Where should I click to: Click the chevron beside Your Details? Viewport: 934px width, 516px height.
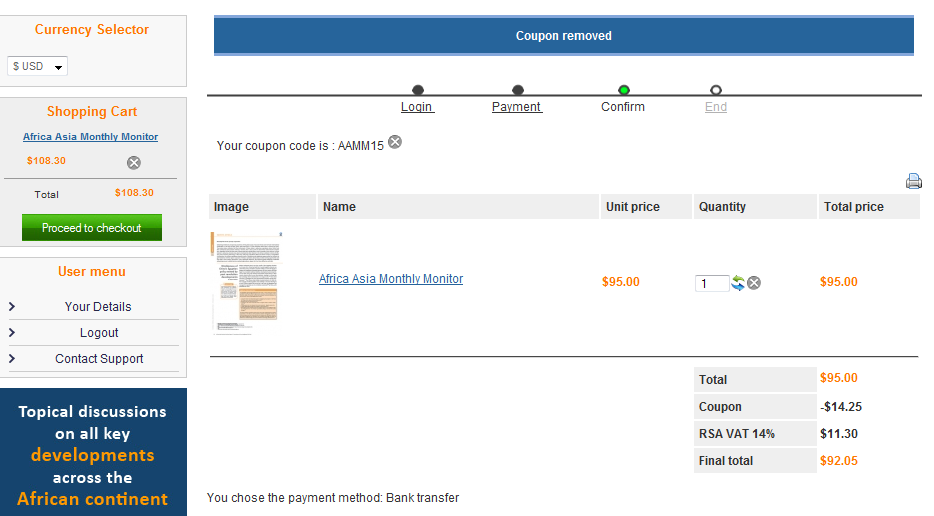12,307
